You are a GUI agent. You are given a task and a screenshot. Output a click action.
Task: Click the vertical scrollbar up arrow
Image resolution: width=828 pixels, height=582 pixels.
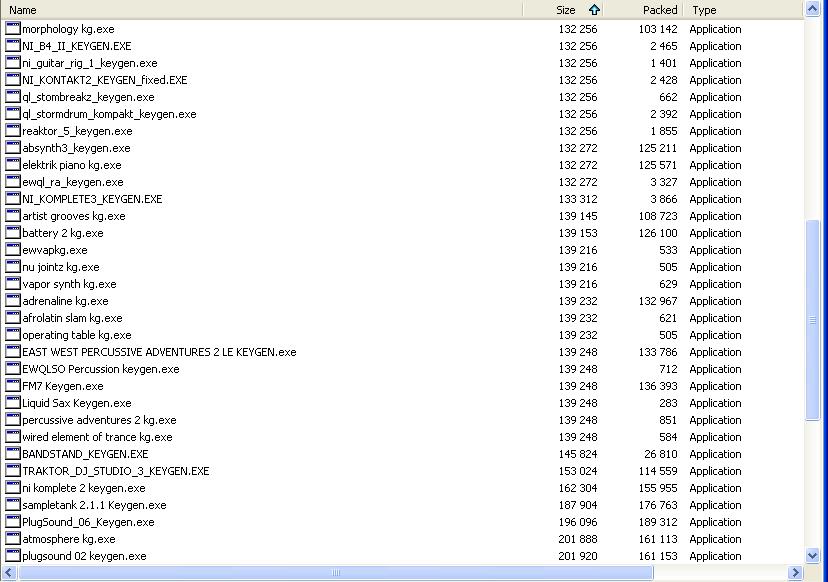point(812,9)
